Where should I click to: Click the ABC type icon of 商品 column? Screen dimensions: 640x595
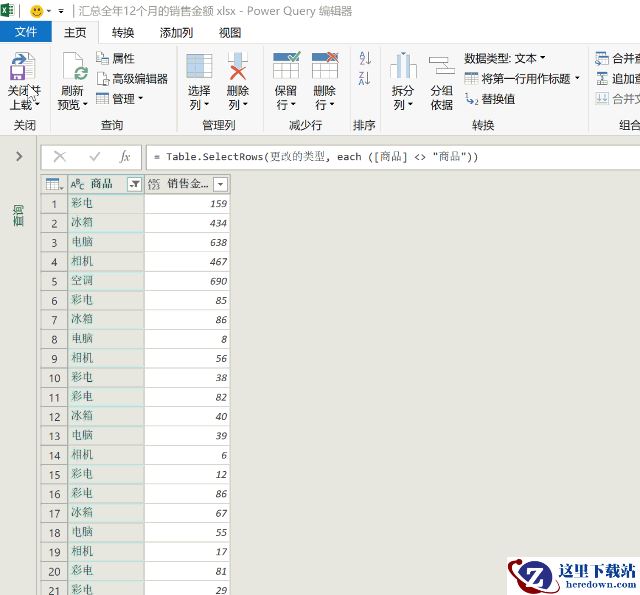pyautogui.click(x=77, y=184)
